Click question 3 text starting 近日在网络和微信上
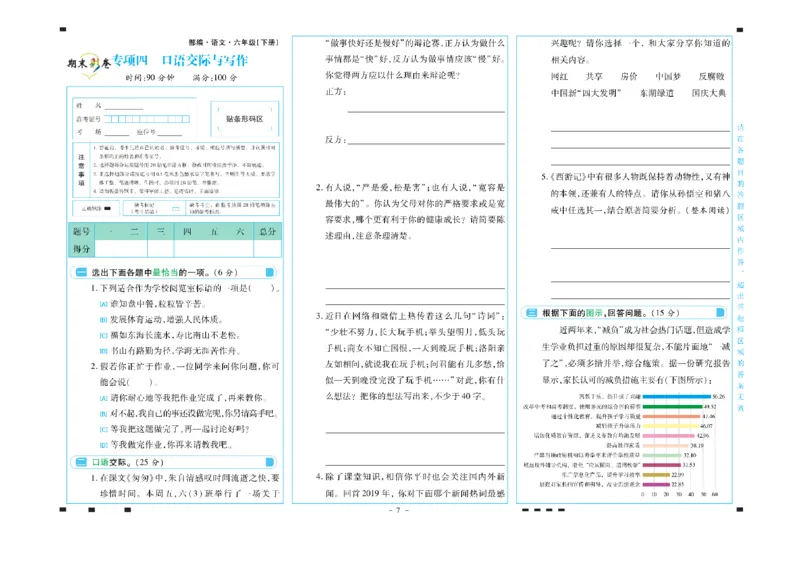This screenshot has width=800, height=566. (411, 356)
